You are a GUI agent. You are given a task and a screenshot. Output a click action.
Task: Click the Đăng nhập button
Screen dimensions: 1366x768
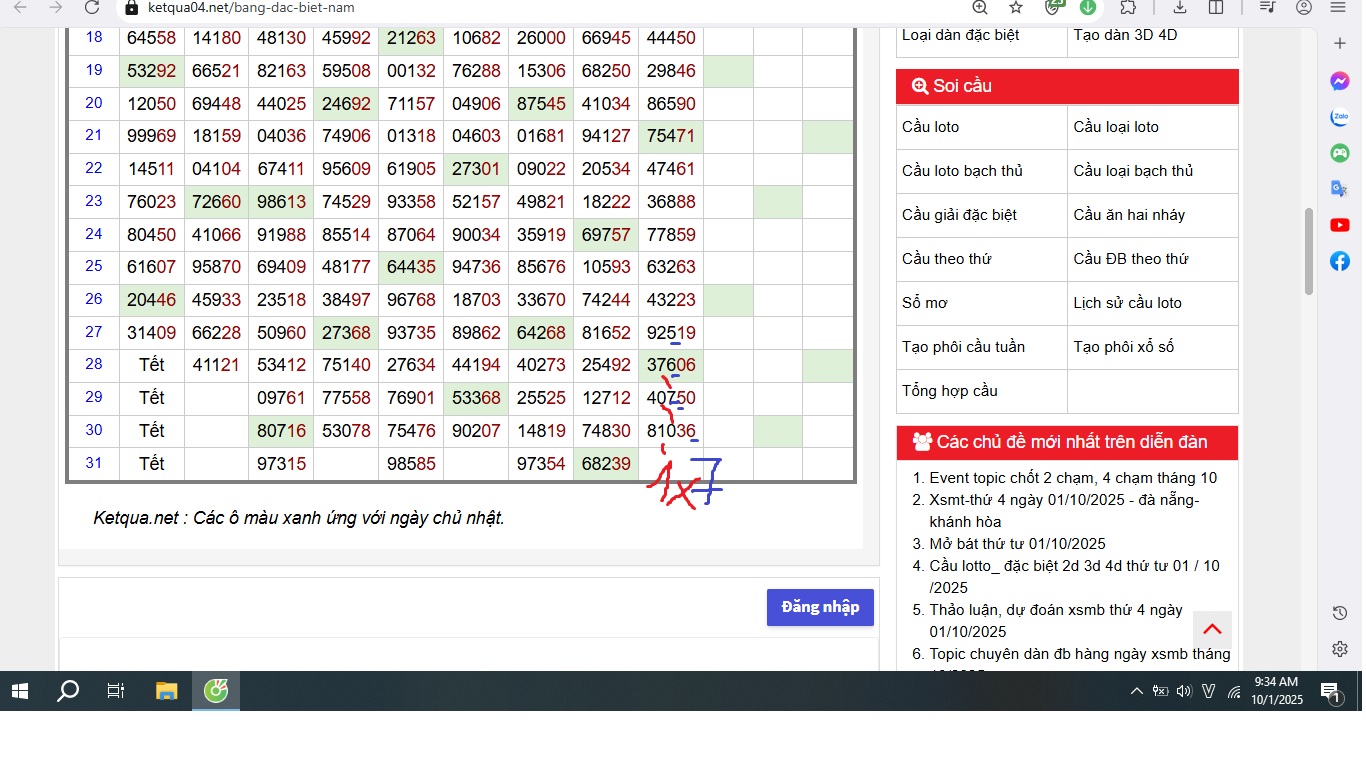(820, 607)
